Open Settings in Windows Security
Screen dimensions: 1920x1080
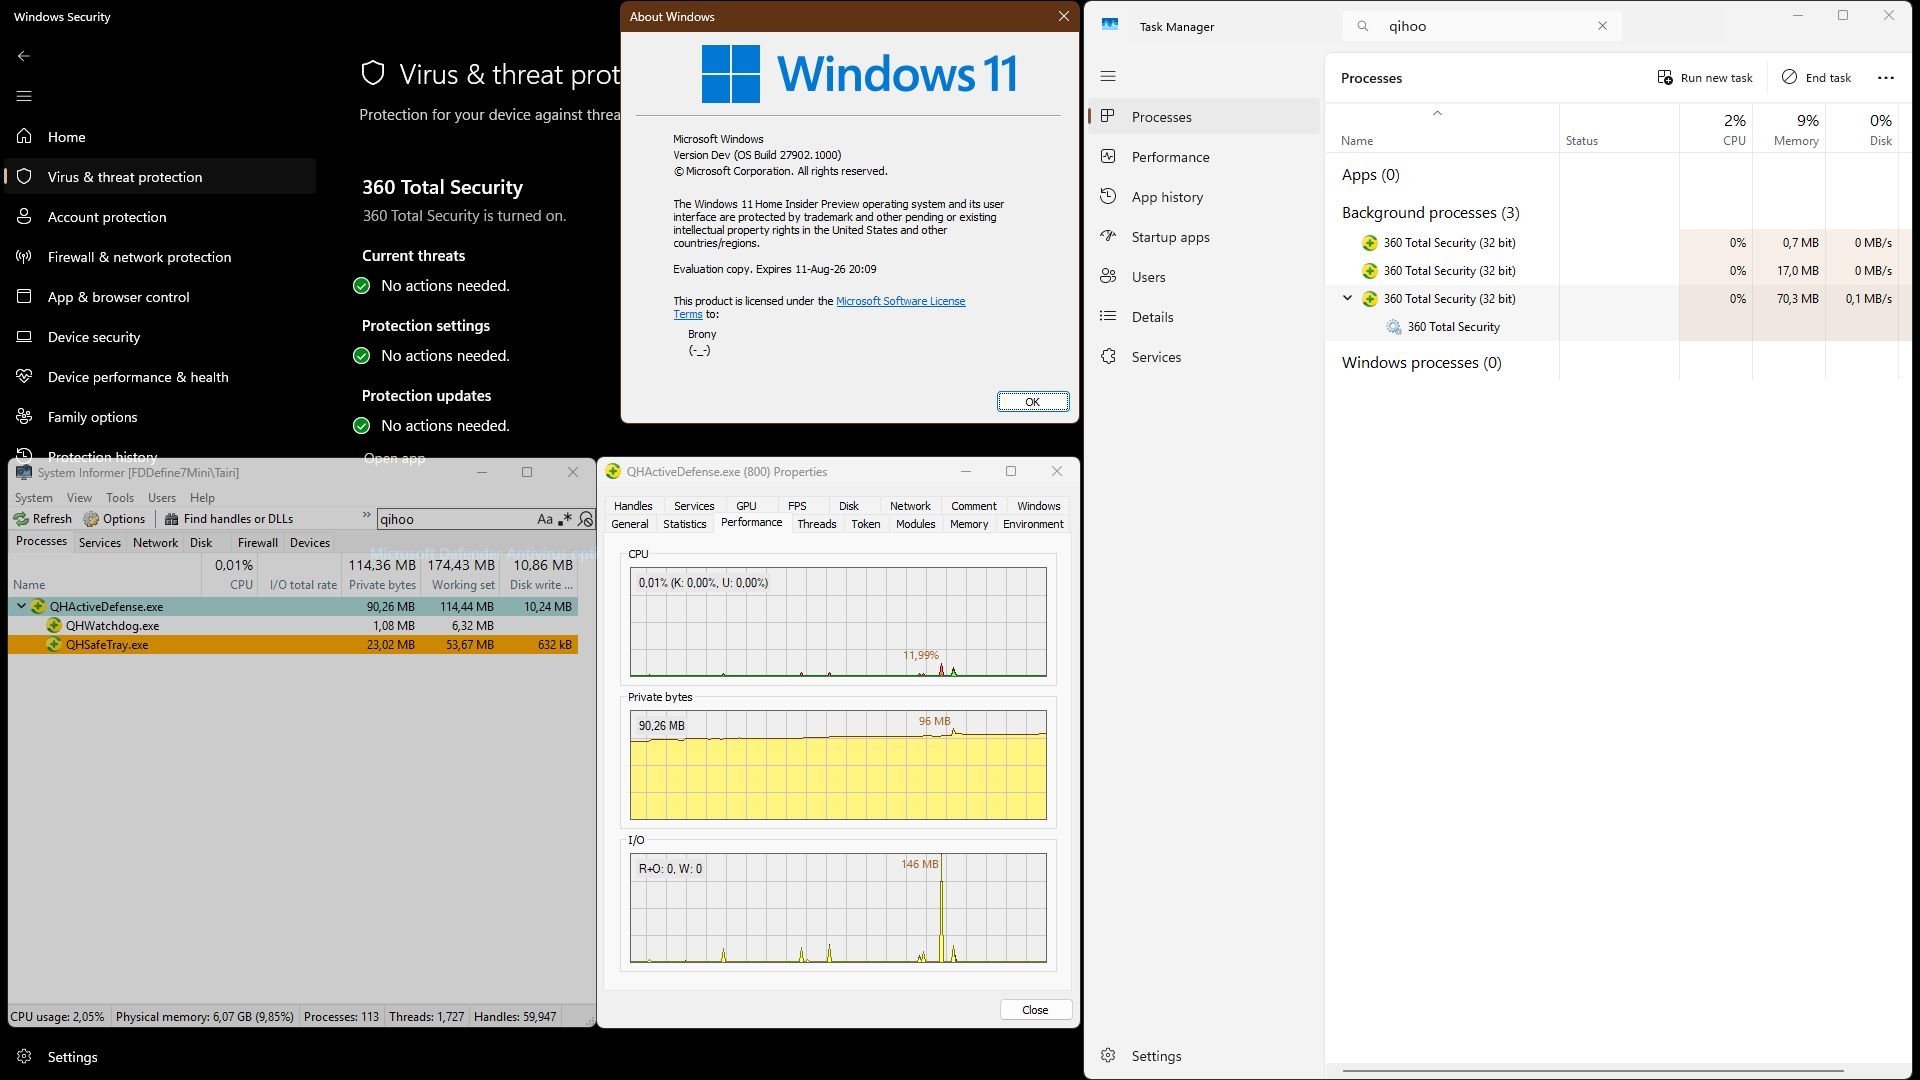click(x=160, y=1057)
